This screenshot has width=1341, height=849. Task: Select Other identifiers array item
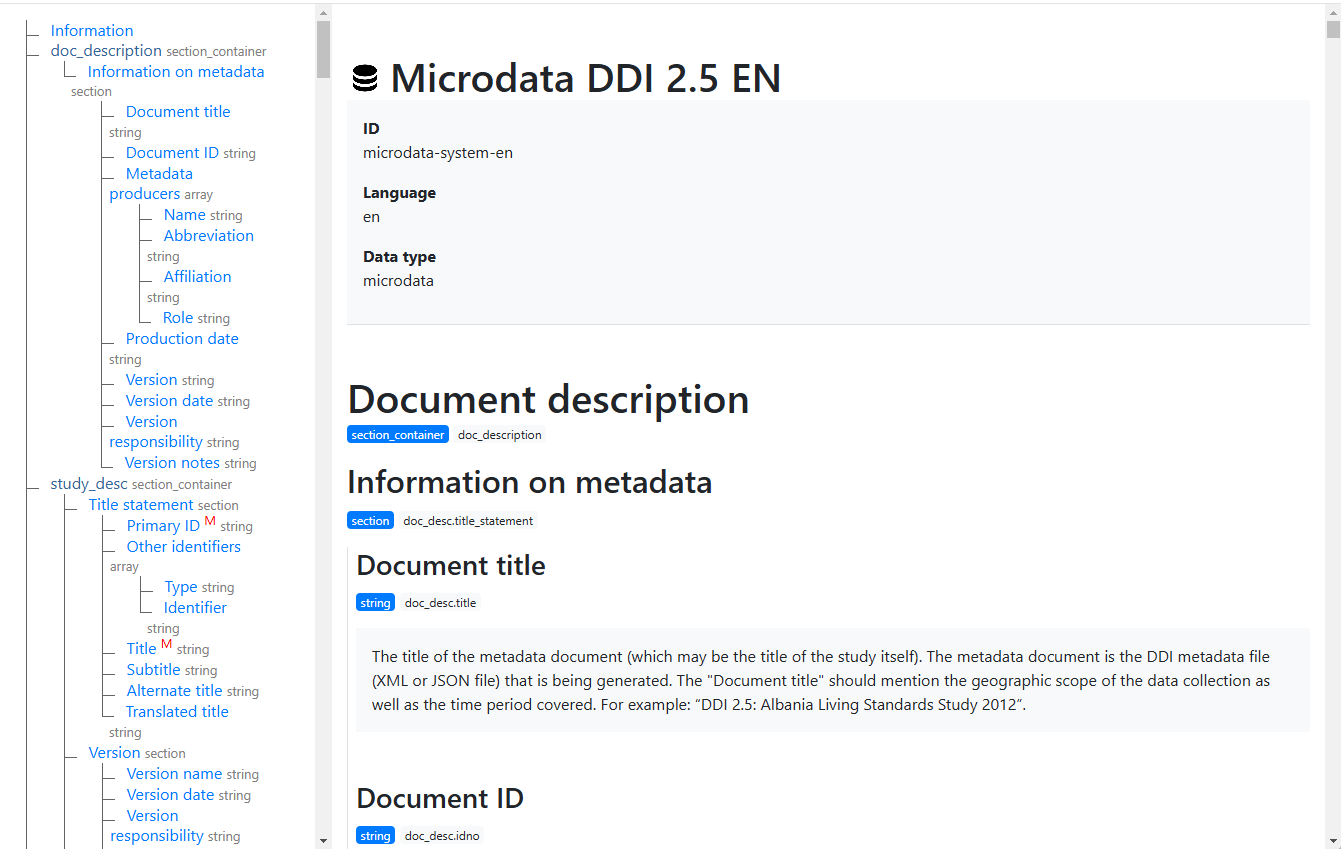[183, 547]
